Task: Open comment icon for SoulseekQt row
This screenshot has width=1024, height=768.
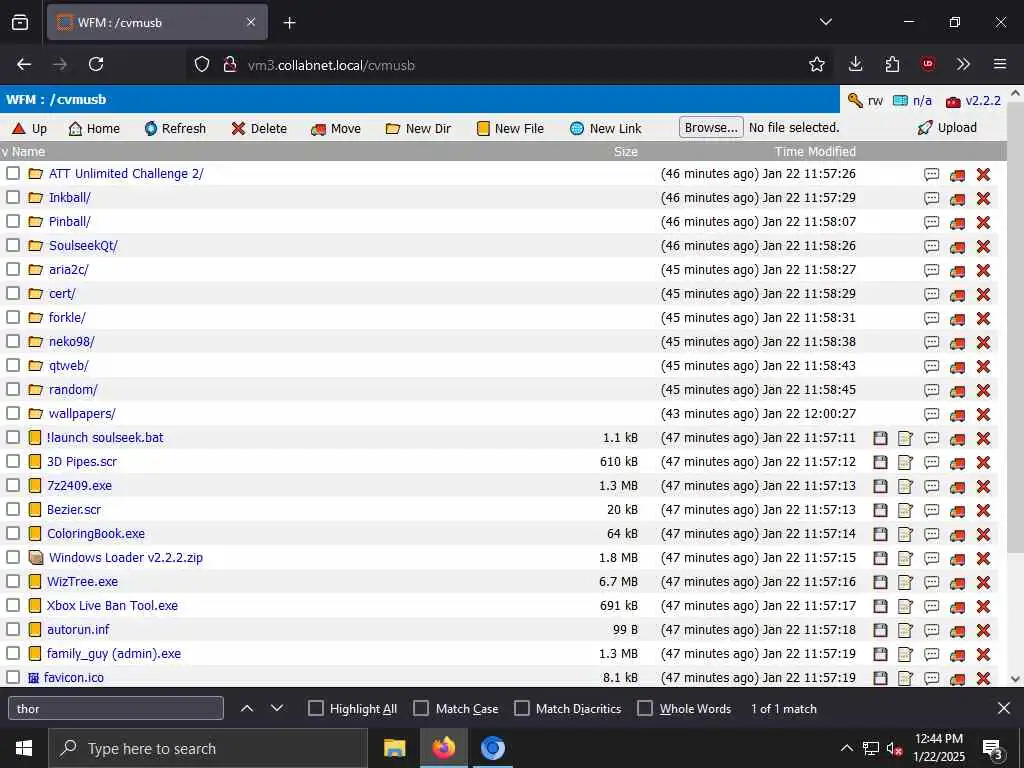Action: (x=931, y=246)
